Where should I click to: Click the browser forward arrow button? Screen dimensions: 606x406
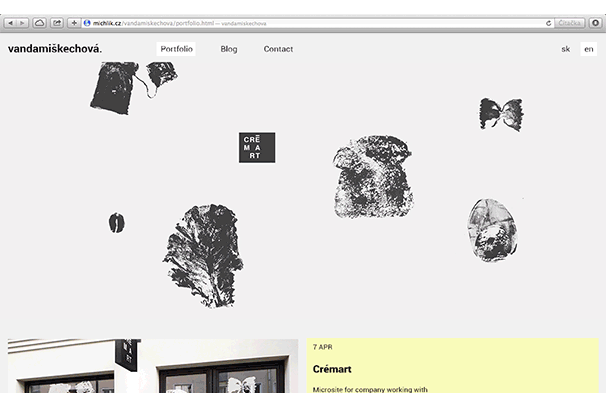(x=23, y=22)
